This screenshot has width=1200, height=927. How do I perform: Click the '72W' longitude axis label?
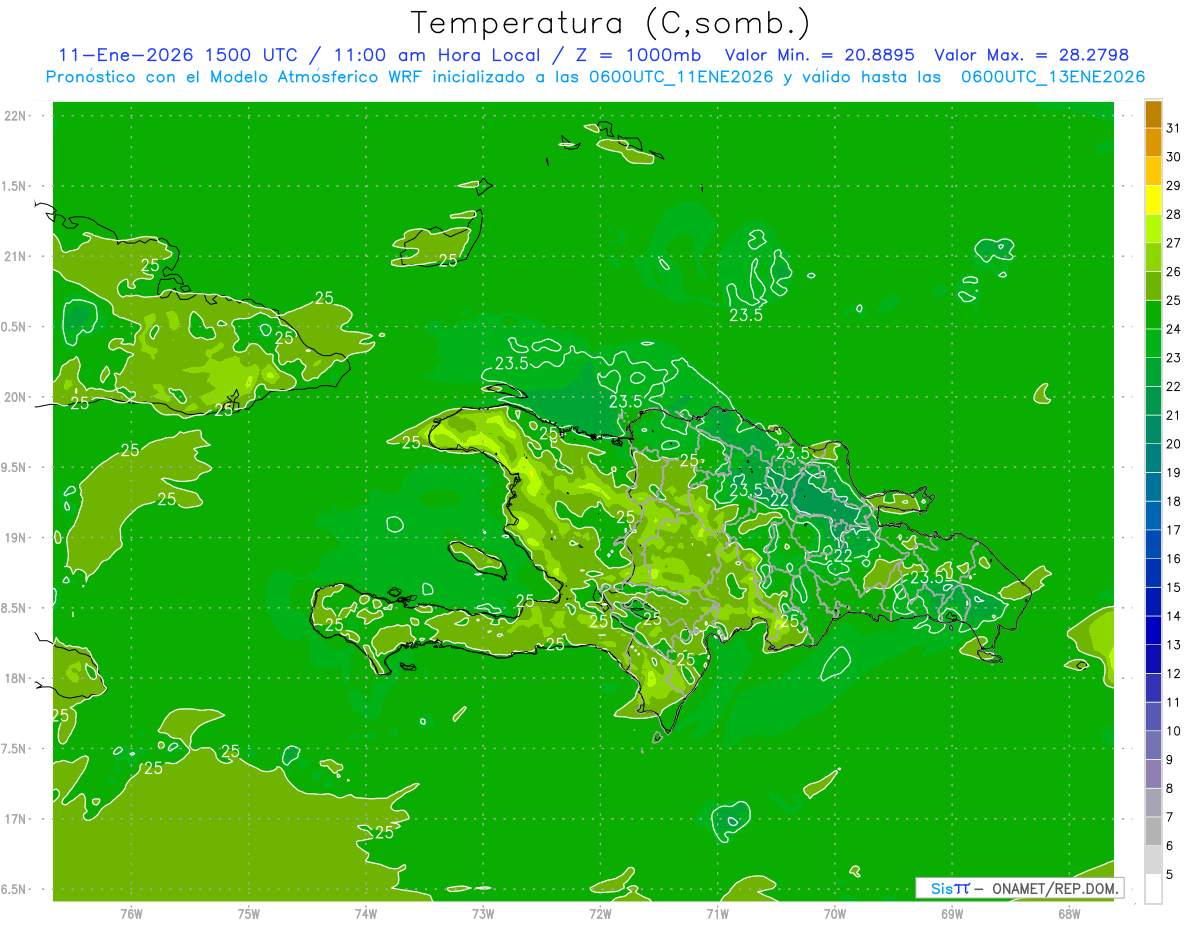pos(600,914)
